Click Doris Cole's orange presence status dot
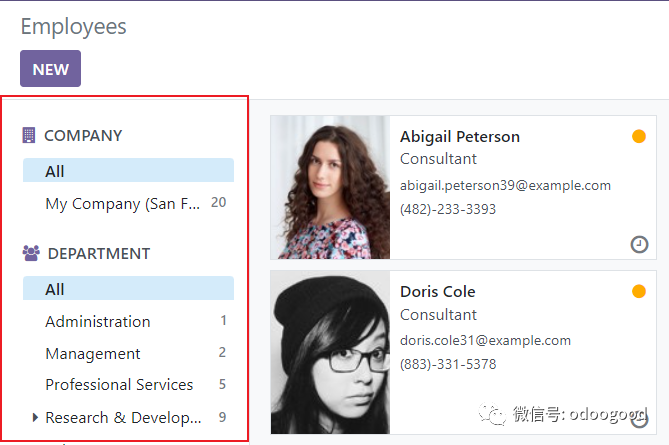Screen dimensions: 669x445 point(639,292)
